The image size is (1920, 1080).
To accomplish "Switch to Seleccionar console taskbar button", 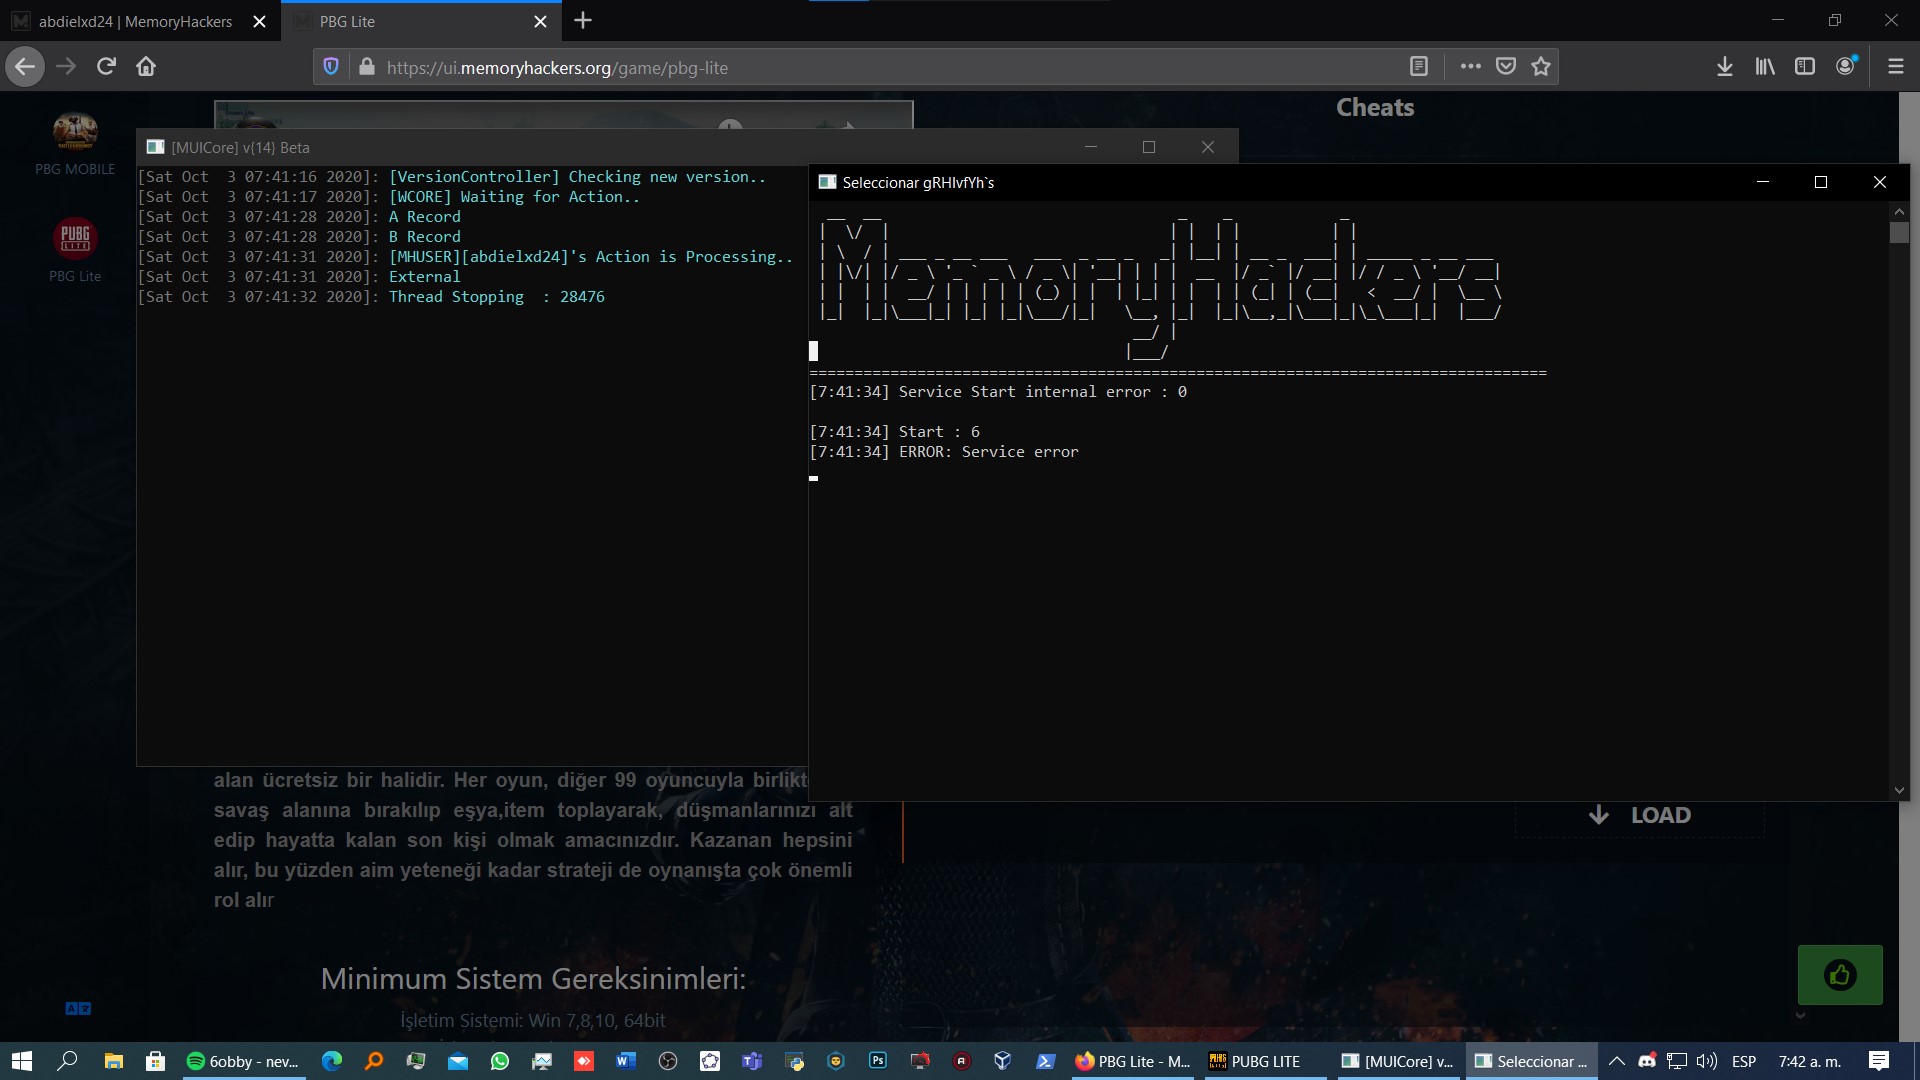I will click(x=1531, y=1061).
